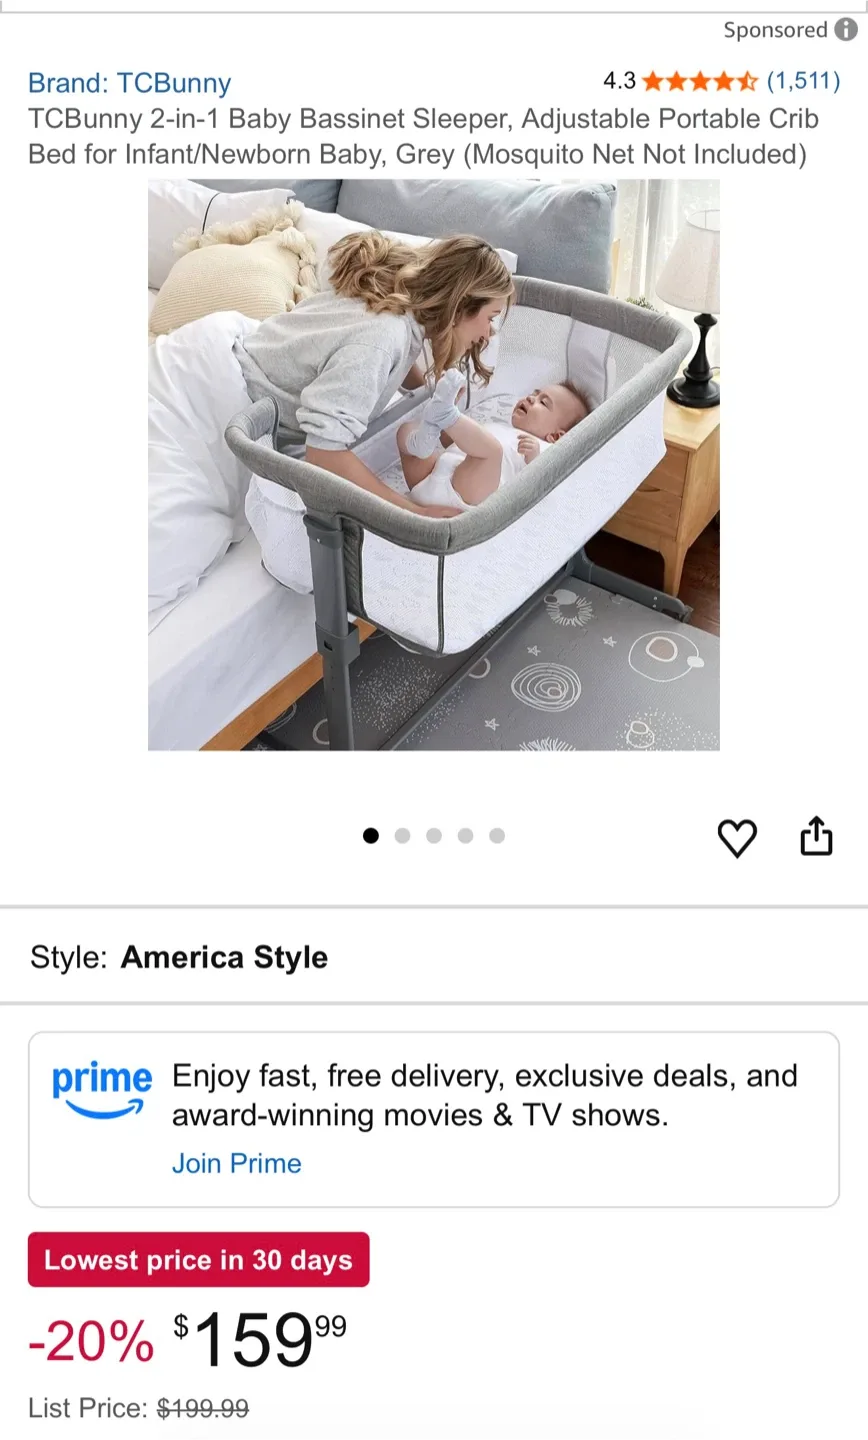Select the fourth image carousel dot
The image size is (868, 1440).
(x=465, y=836)
